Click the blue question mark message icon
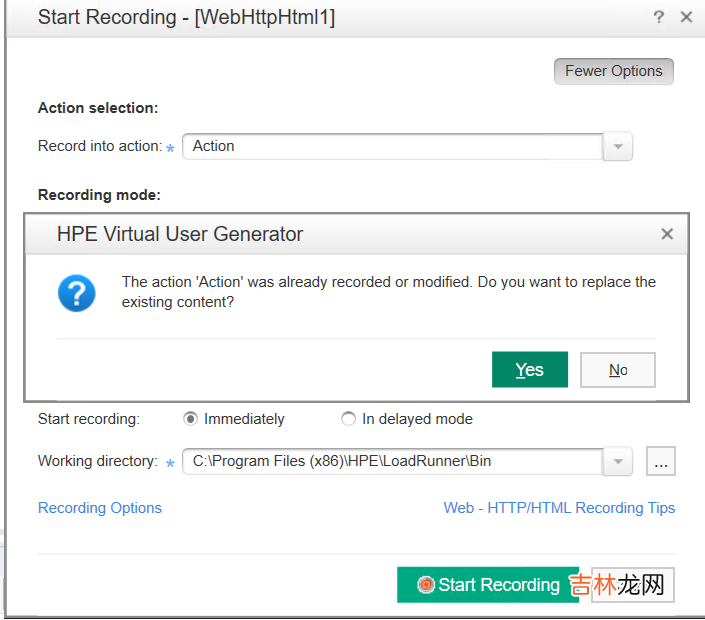Screen dimensions: 705x620 tap(77, 293)
